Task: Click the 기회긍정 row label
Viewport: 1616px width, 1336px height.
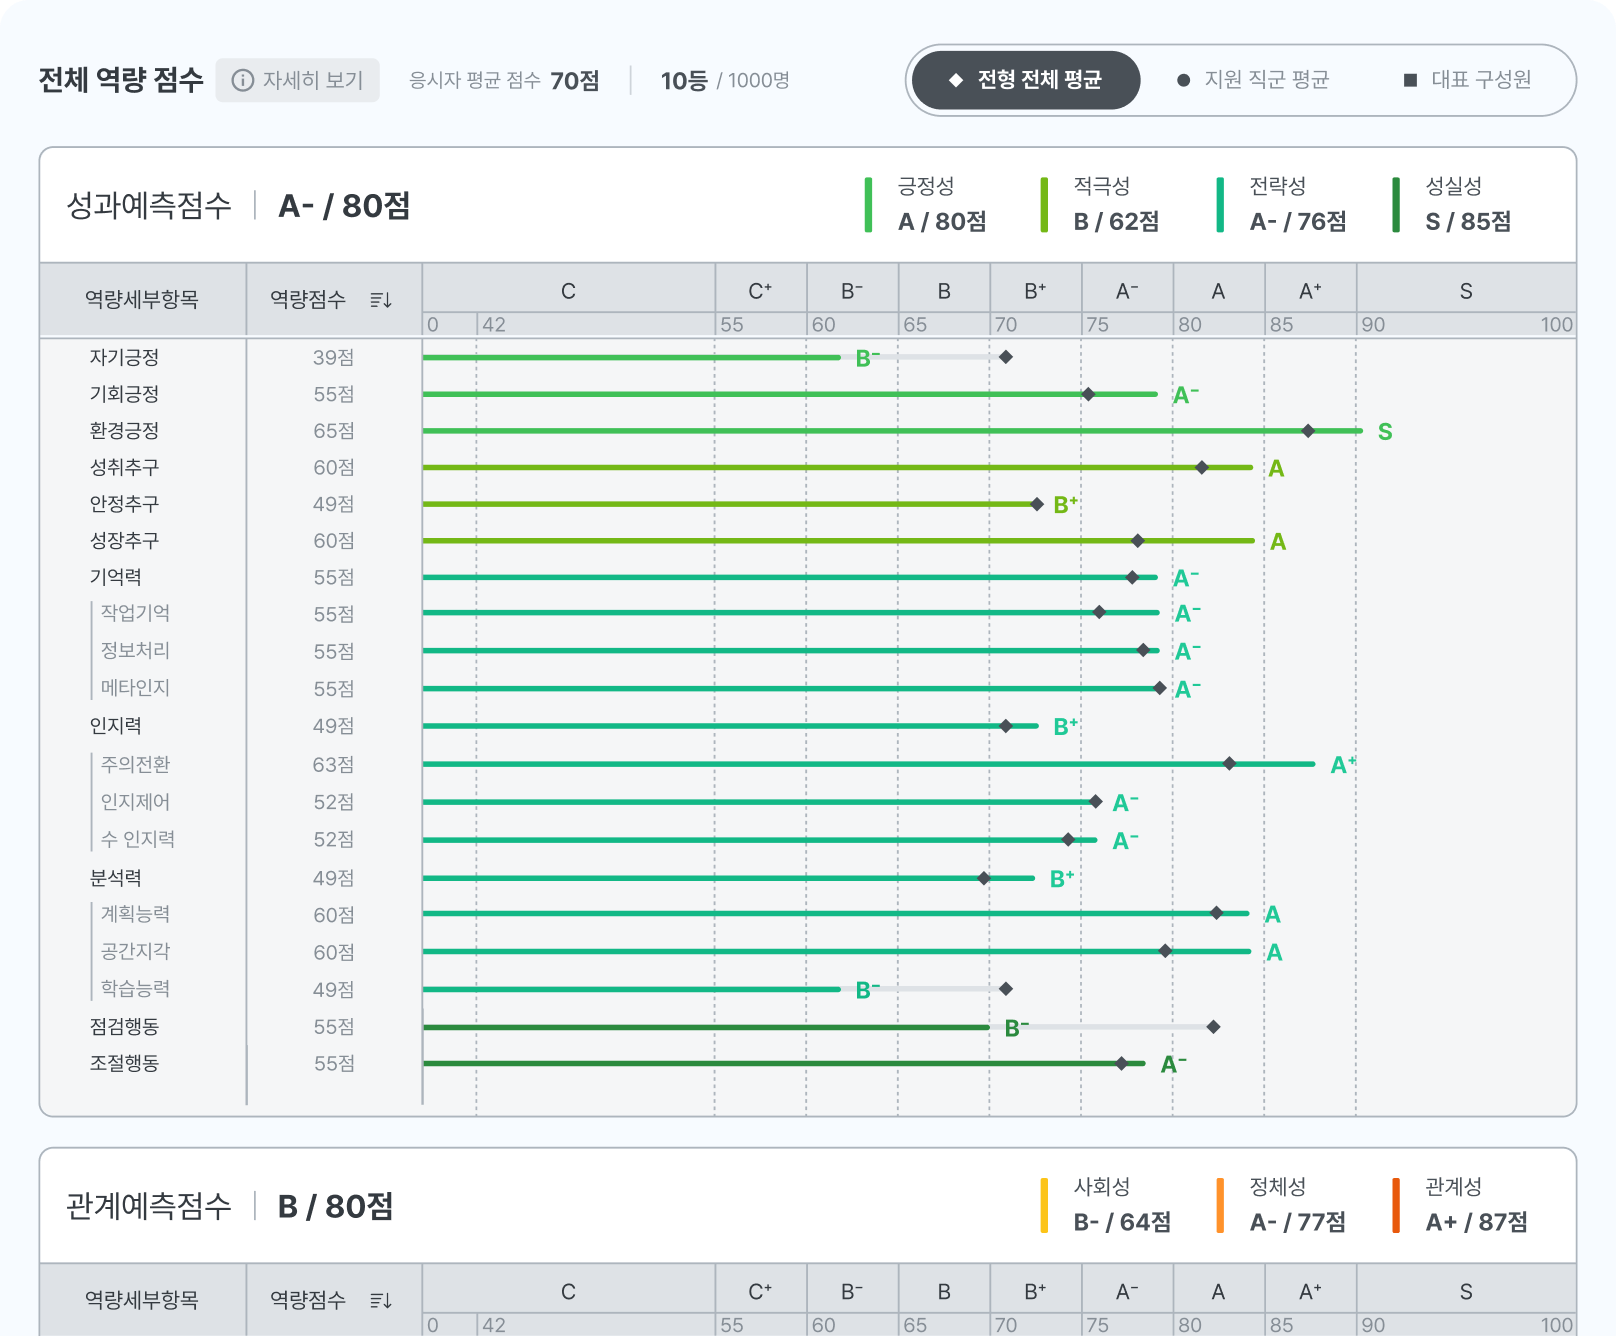Action: (124, 394)
